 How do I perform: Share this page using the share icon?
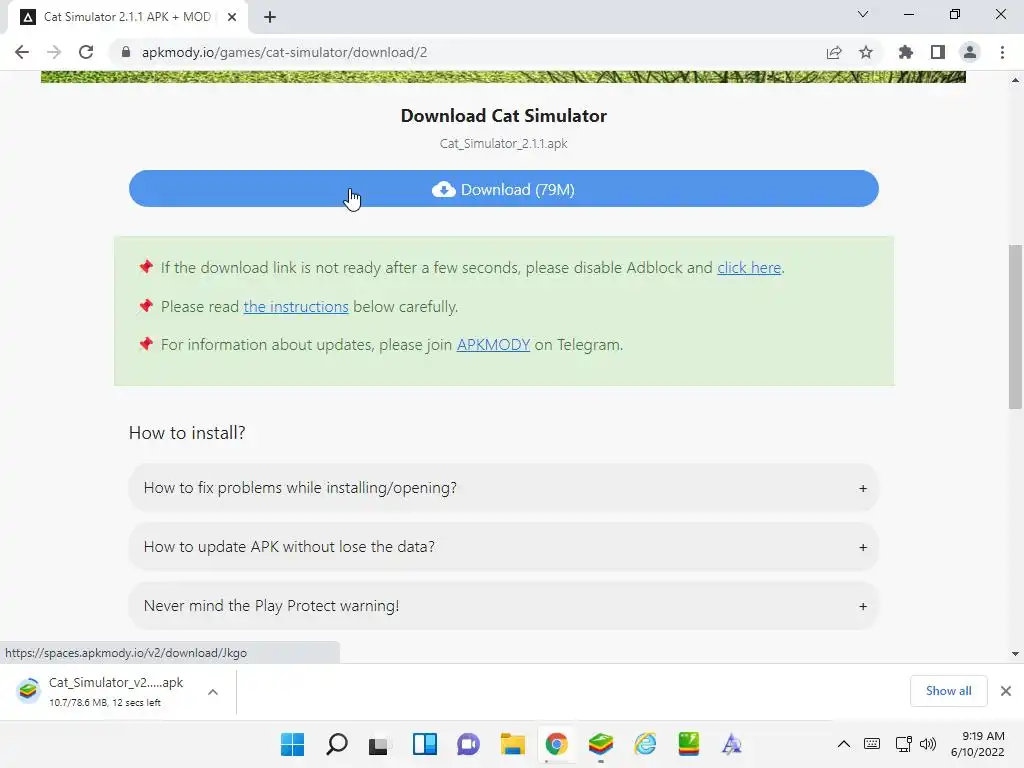(834, 52)
